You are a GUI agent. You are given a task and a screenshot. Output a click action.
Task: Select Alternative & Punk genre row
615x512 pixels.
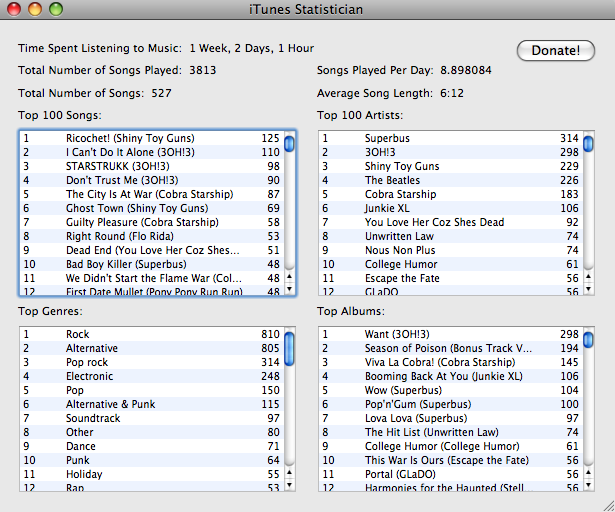coord(152,404)
